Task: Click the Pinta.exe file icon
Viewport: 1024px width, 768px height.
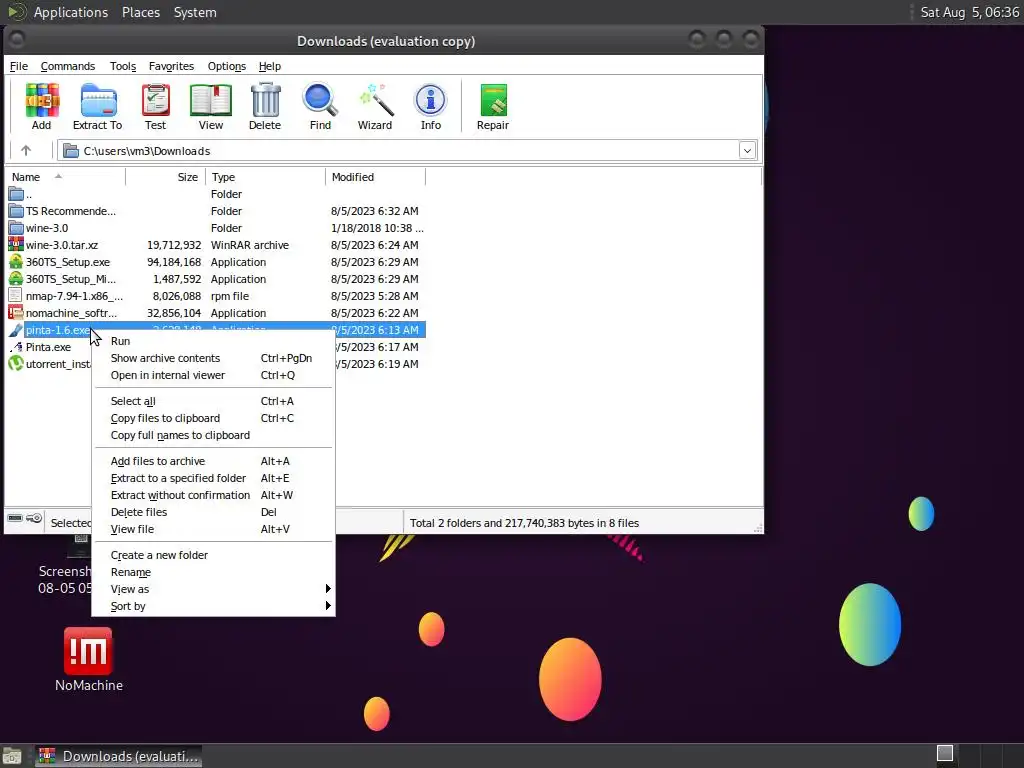Action: 16,347
